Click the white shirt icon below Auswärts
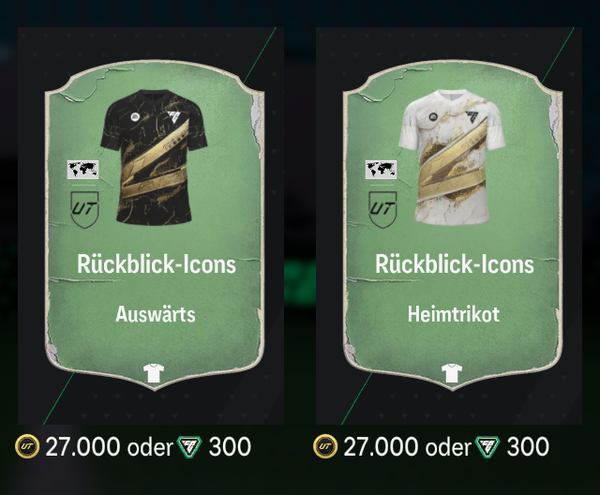Image resolution: width=600 pixels, height=495 pixels. (x=154, y=373)
